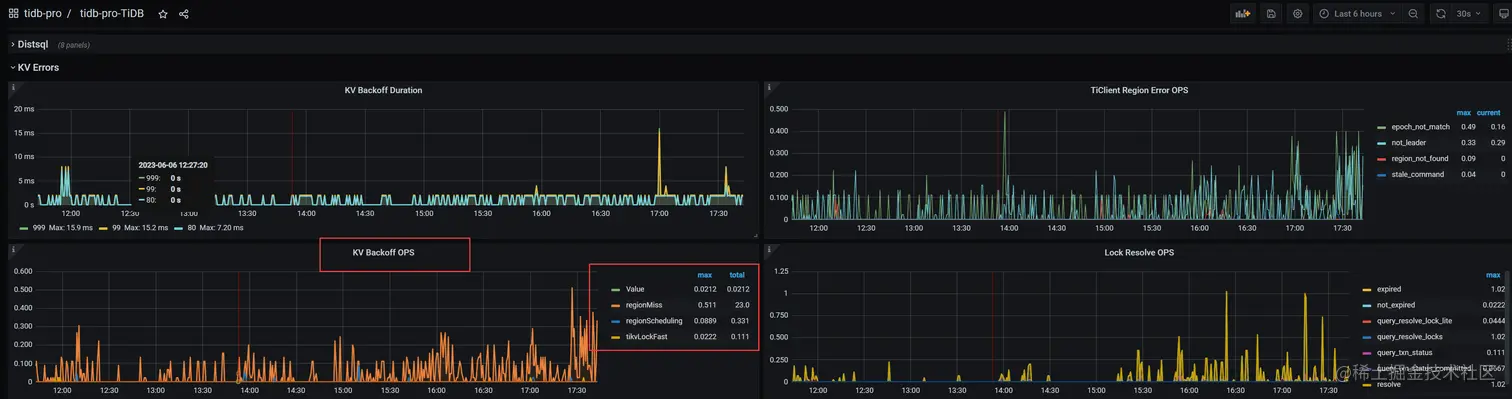The width and height of the screenshot is (1512, 399).
Task: Sort KV Backoff OPS legend by max
Action: pos(704,275)
